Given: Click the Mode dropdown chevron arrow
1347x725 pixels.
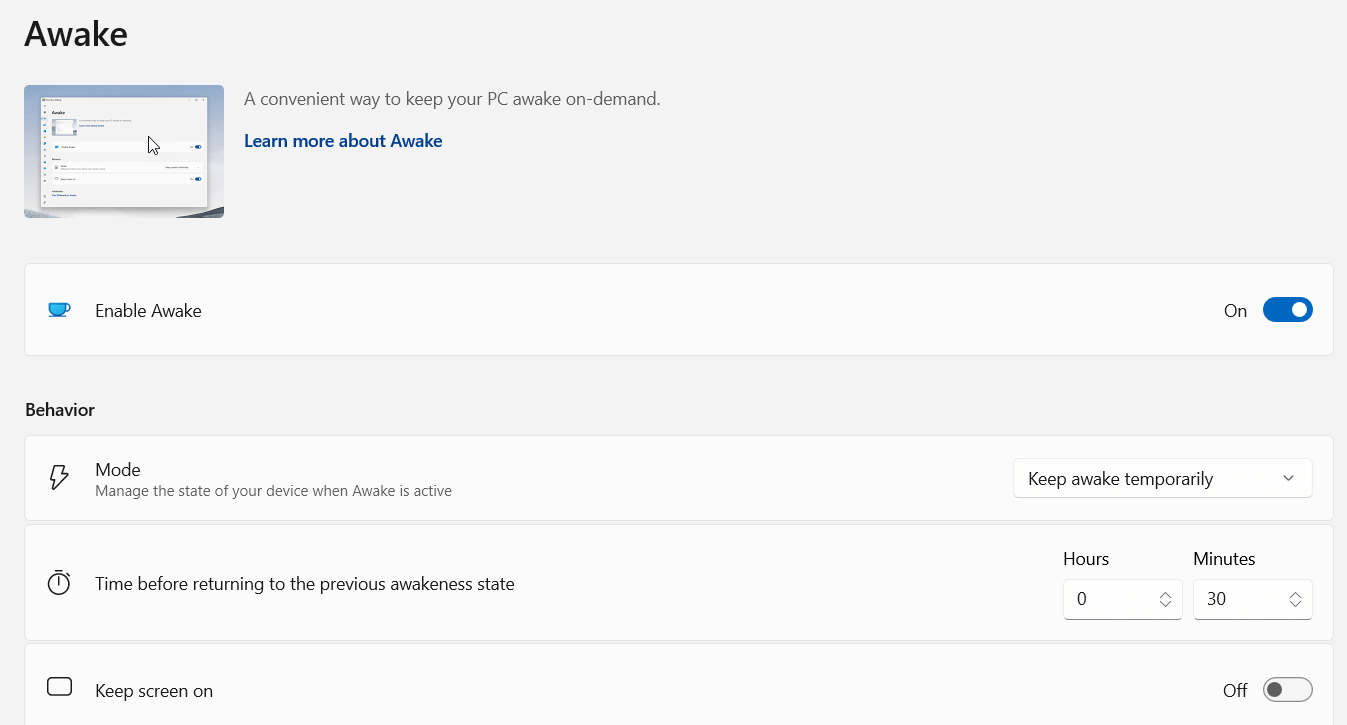Looking at the screenshot, I should (1288, 478).
